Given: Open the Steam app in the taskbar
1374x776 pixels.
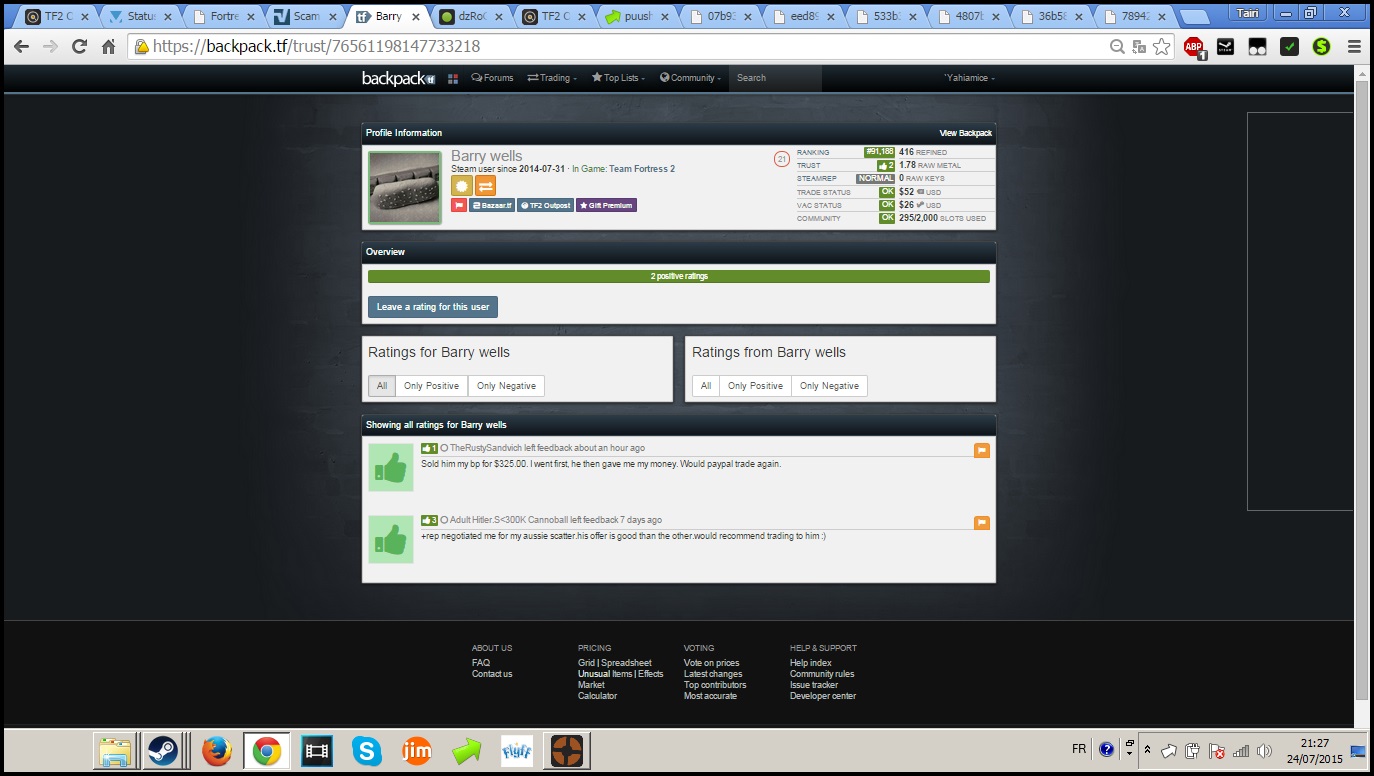Looking at the screenshot, I should point(163,750).
